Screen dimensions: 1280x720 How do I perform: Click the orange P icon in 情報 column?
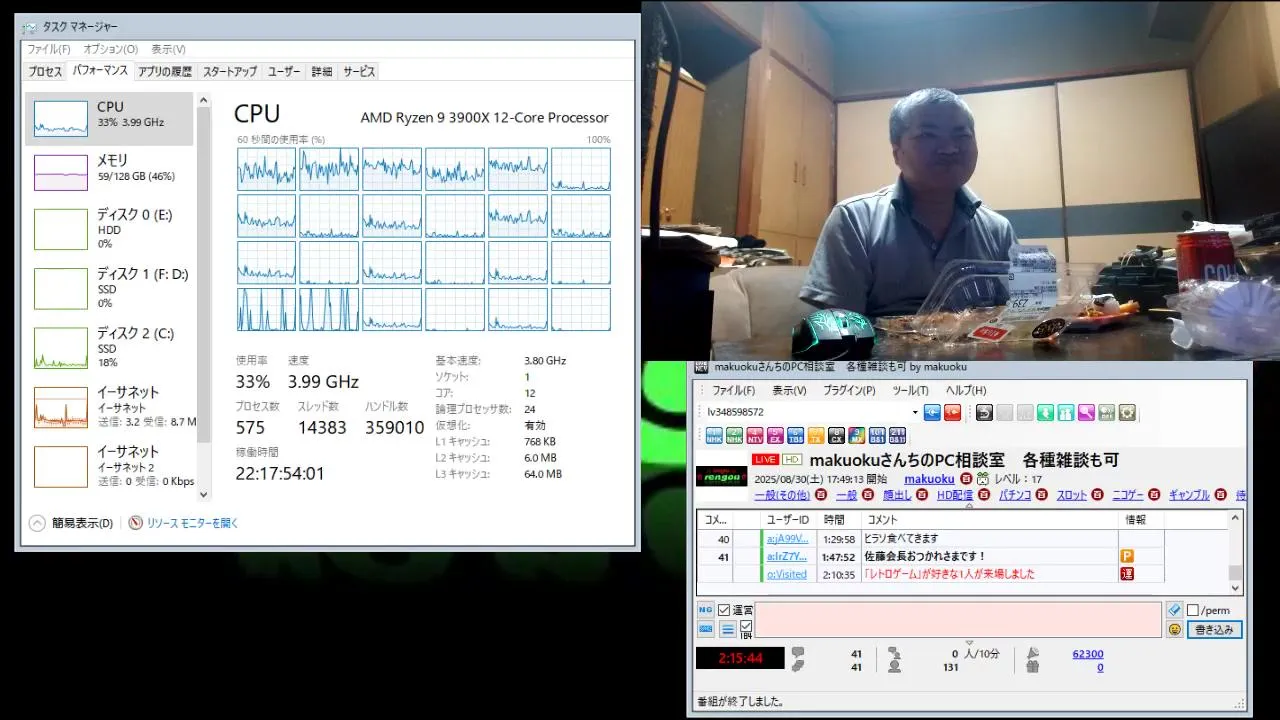coord(1127,556)
